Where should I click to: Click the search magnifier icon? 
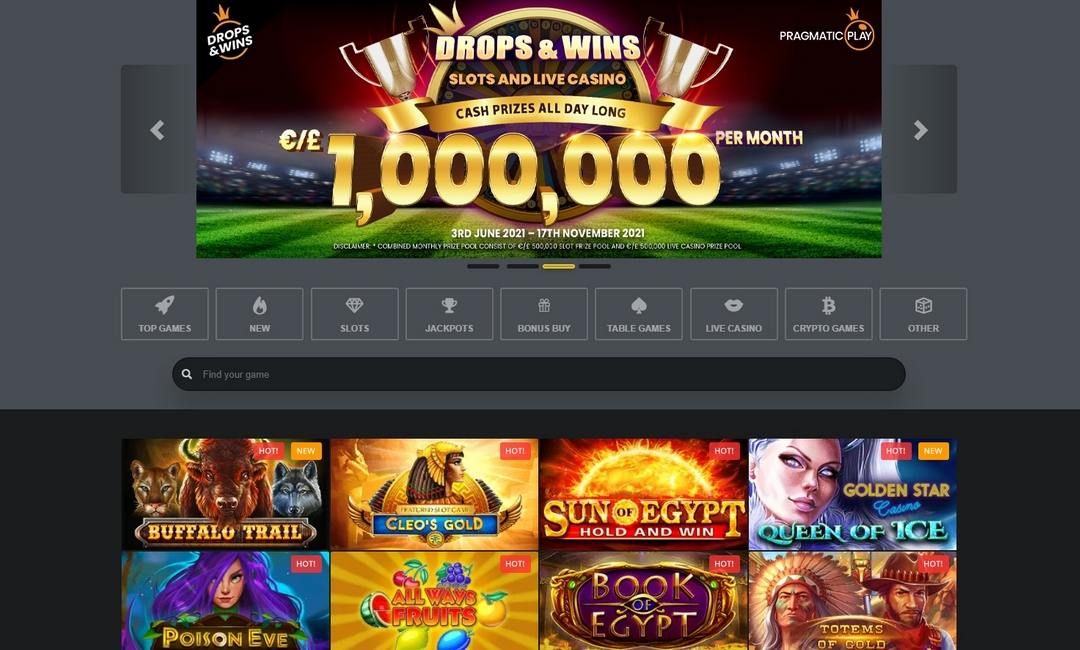(187, 374)
